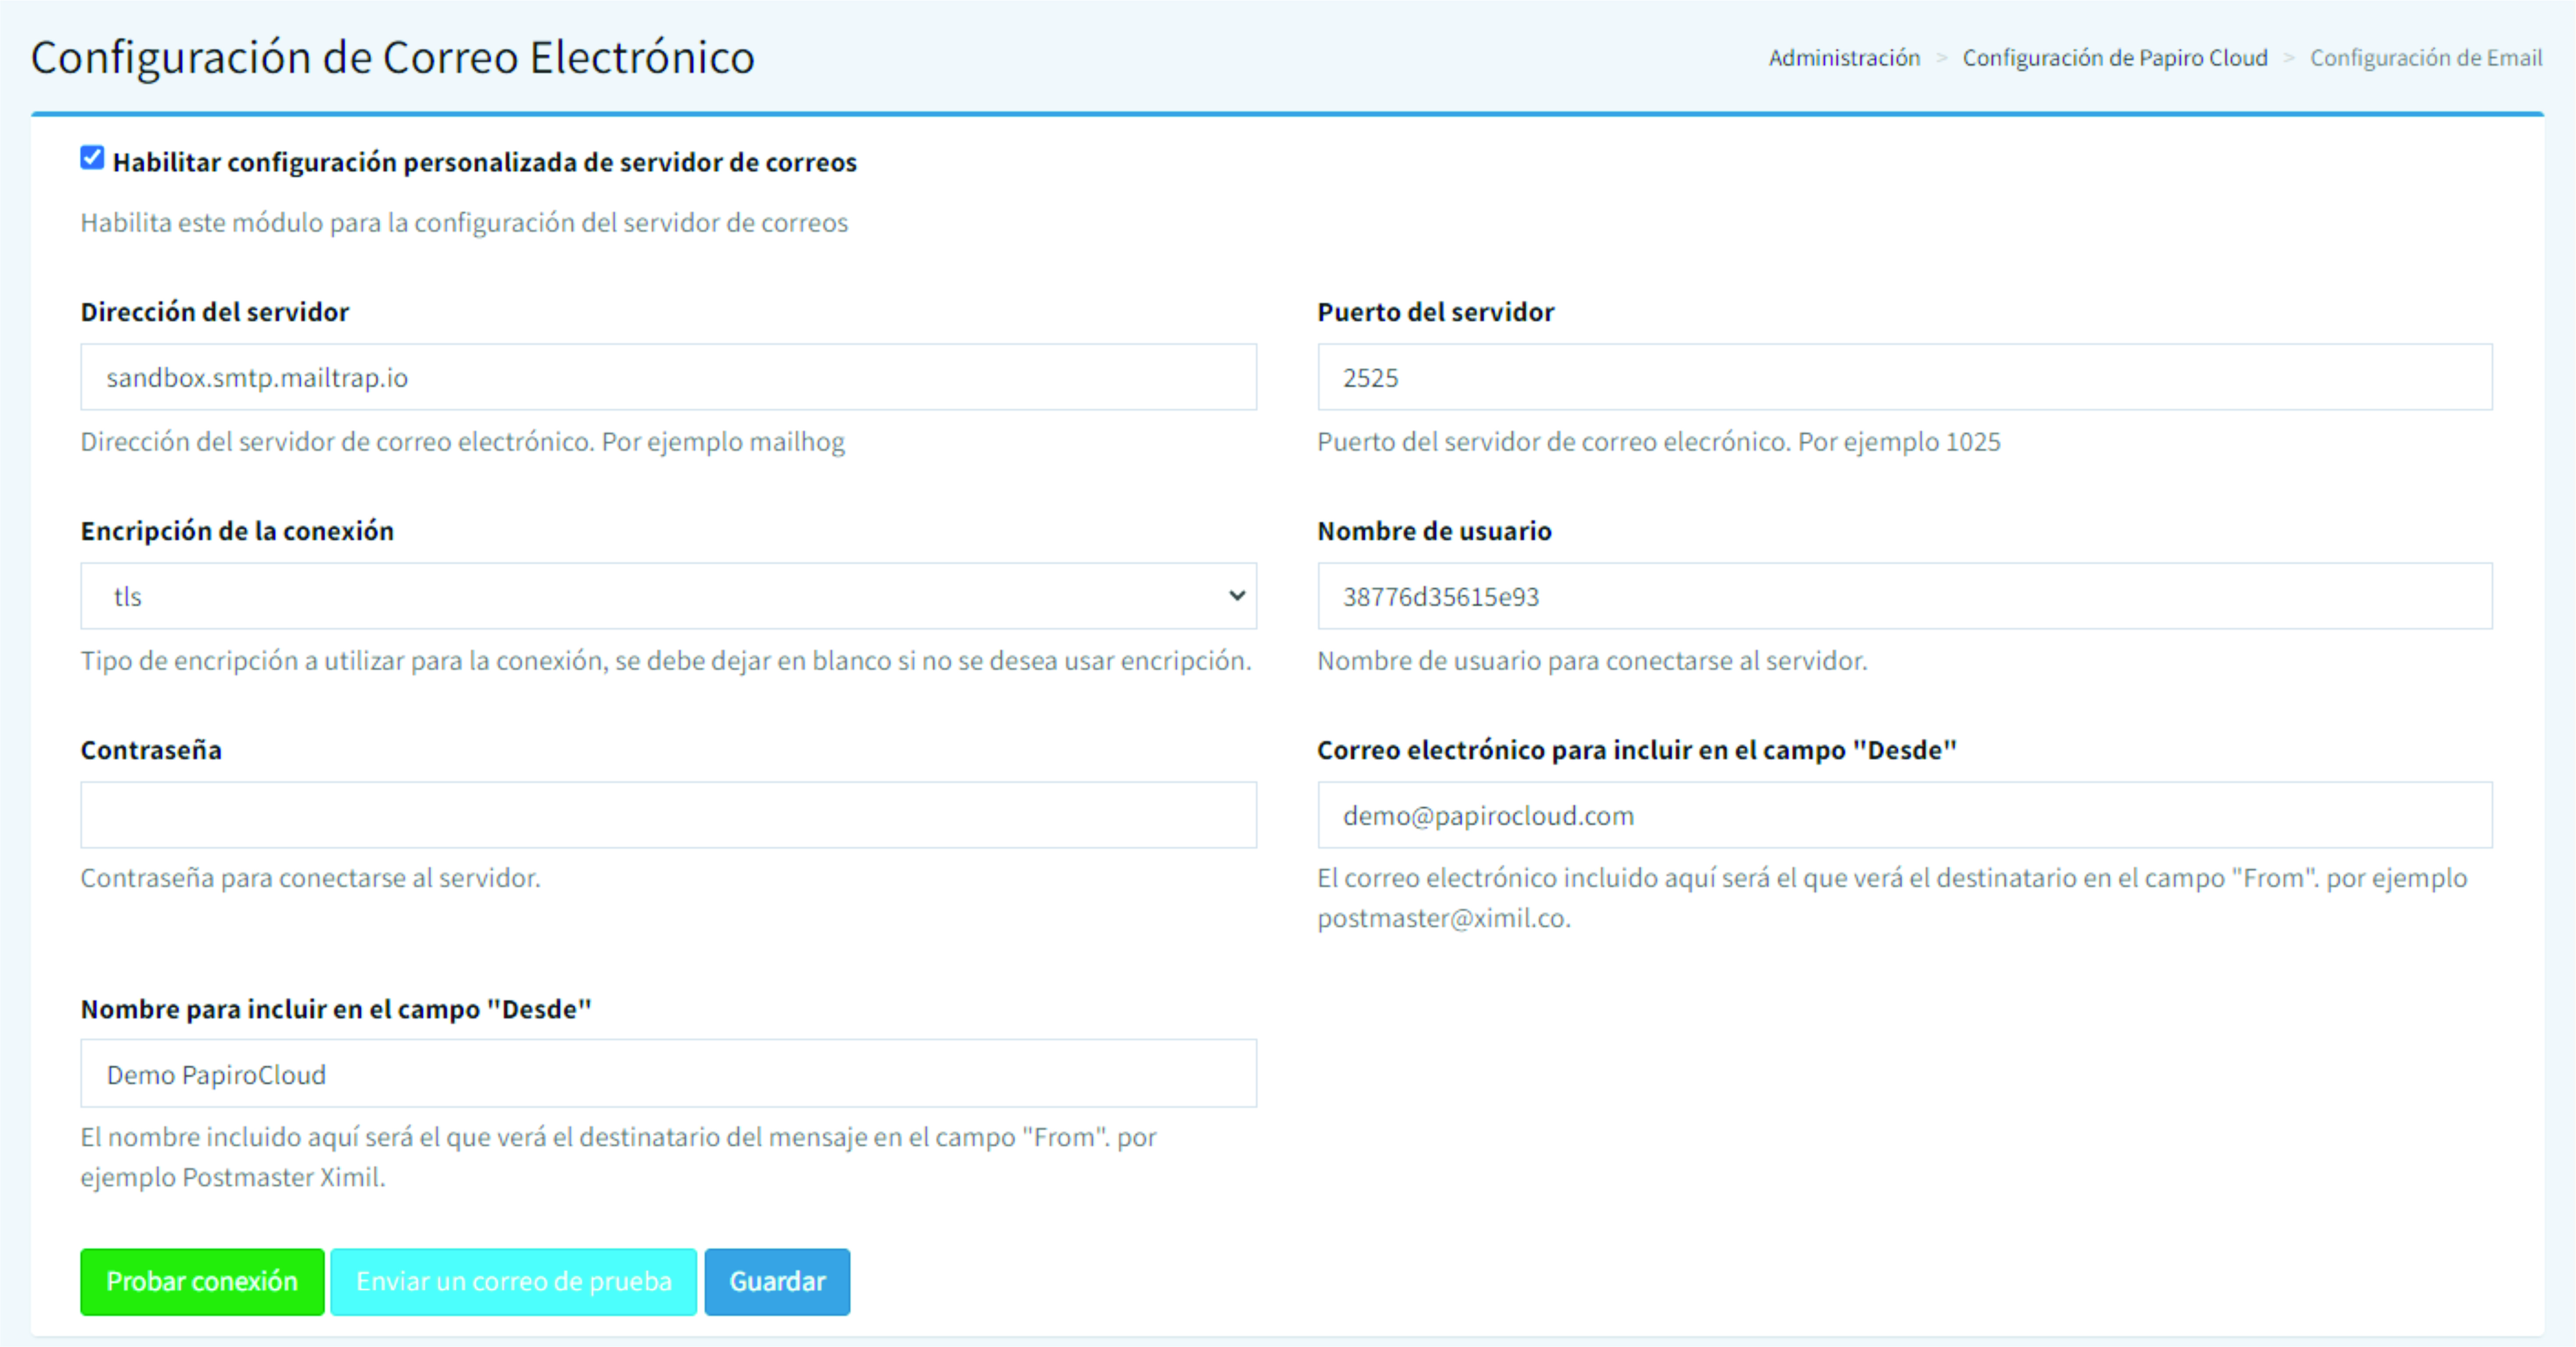Go to Configuración de Papiro Cloud breadcrumb
The height and width of the screenshot is (1347, 2576).
[2115, 58]
